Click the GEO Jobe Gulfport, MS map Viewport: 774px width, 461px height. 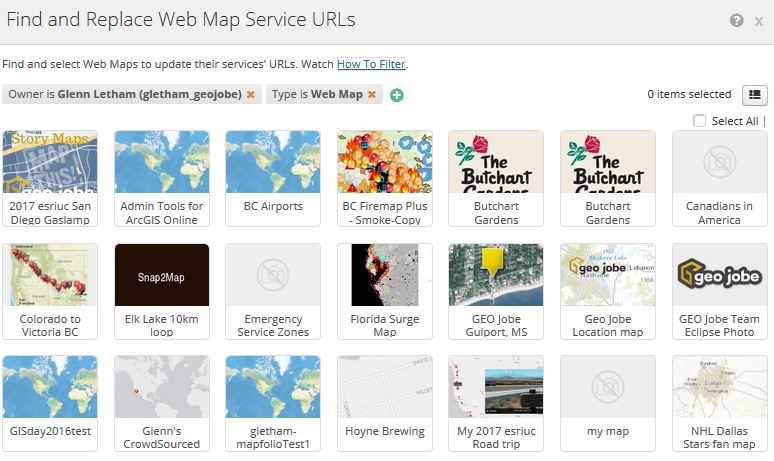tap(496, 290)
